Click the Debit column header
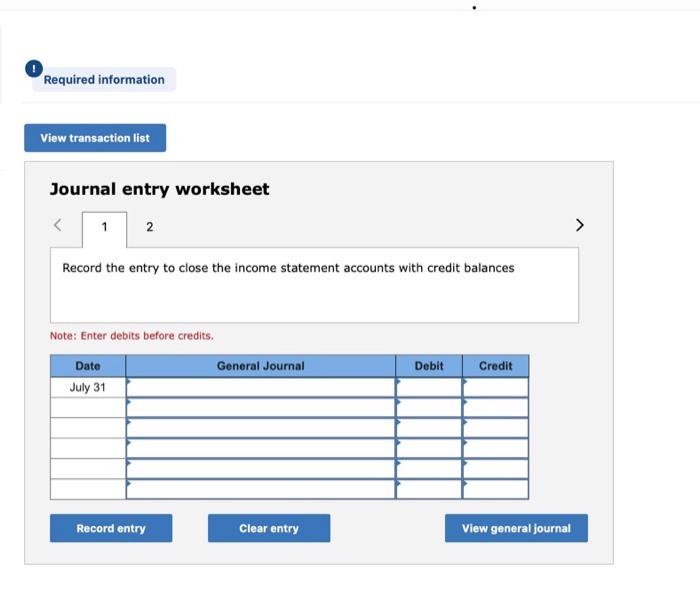The height and width of the screenshot is (604, 700). (x=429, y=366)
